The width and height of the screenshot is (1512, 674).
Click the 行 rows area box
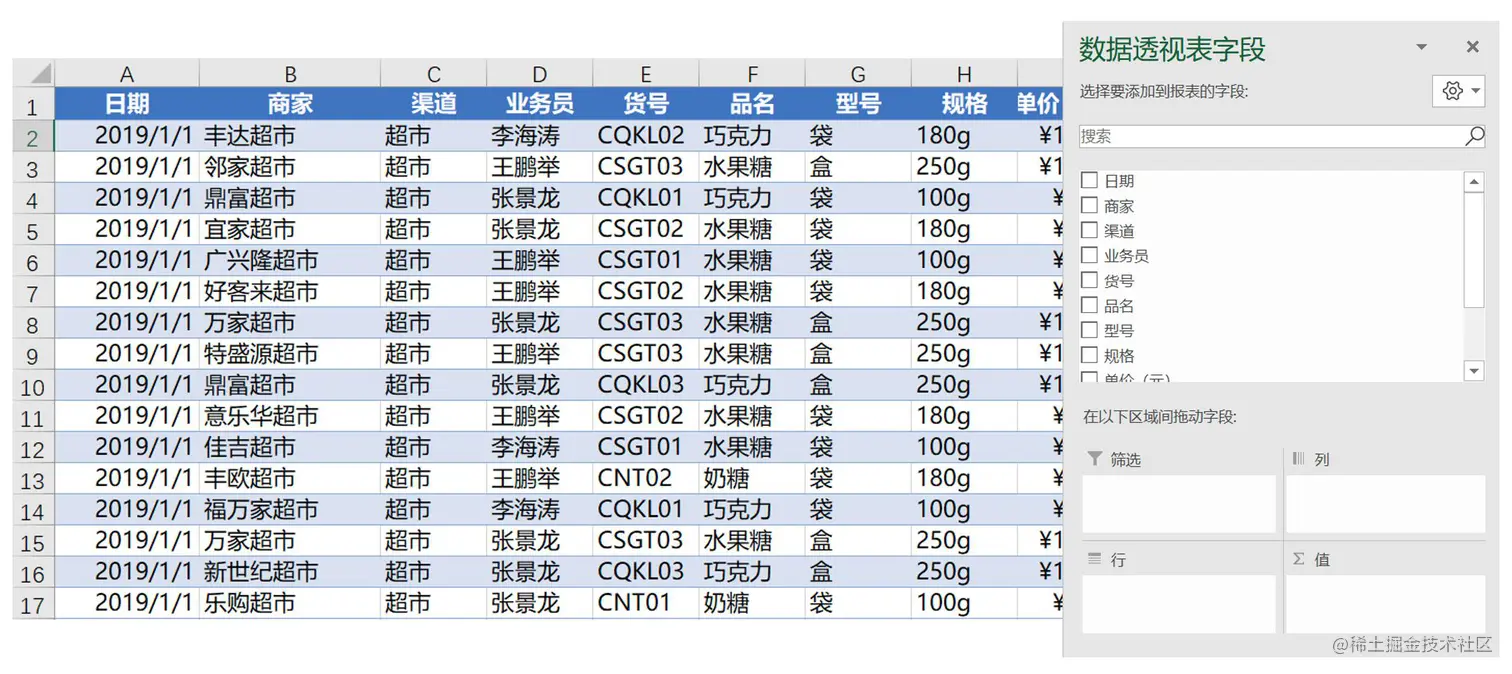[x=1179, y=603]
